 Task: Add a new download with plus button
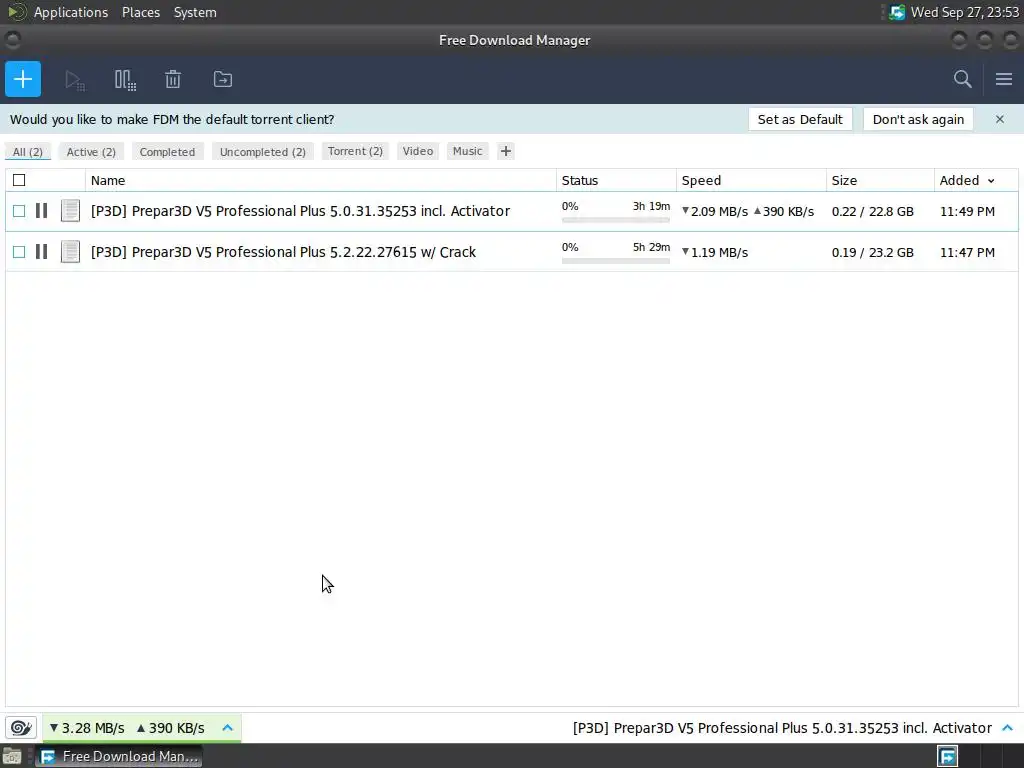point(23,79)
